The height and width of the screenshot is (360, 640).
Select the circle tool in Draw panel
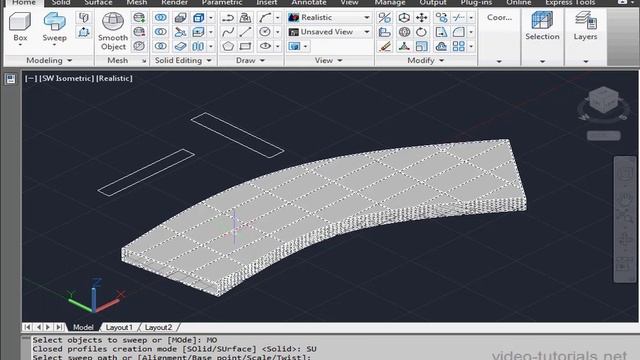click(265, 32)
